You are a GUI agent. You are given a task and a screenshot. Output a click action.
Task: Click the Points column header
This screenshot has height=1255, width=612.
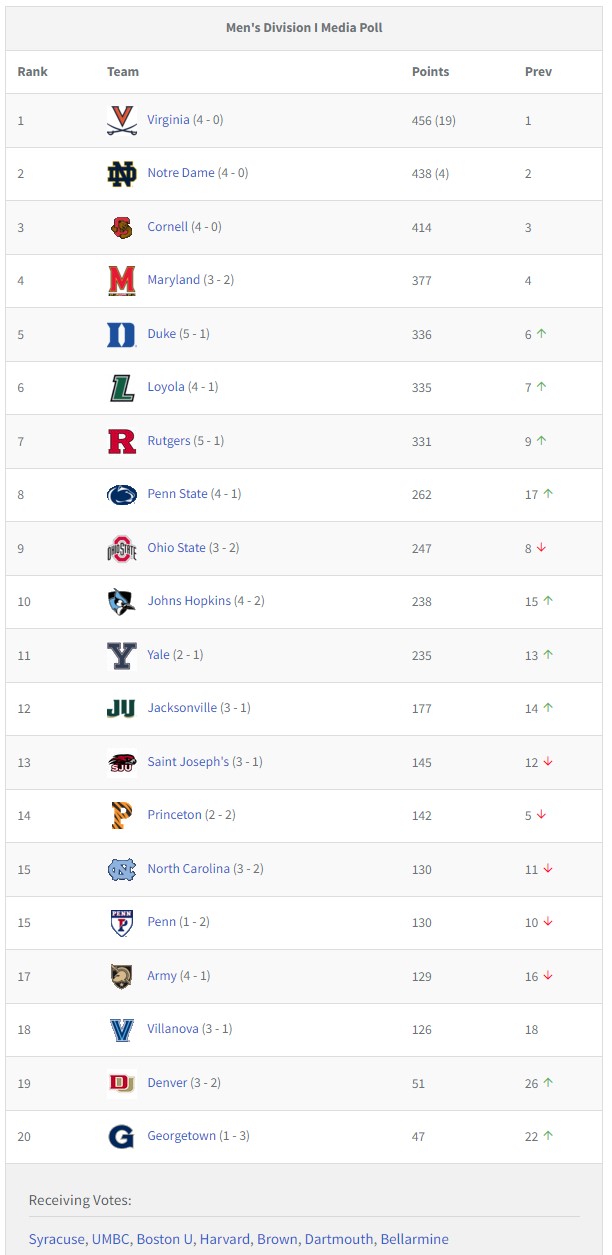[x=431, y=72]
